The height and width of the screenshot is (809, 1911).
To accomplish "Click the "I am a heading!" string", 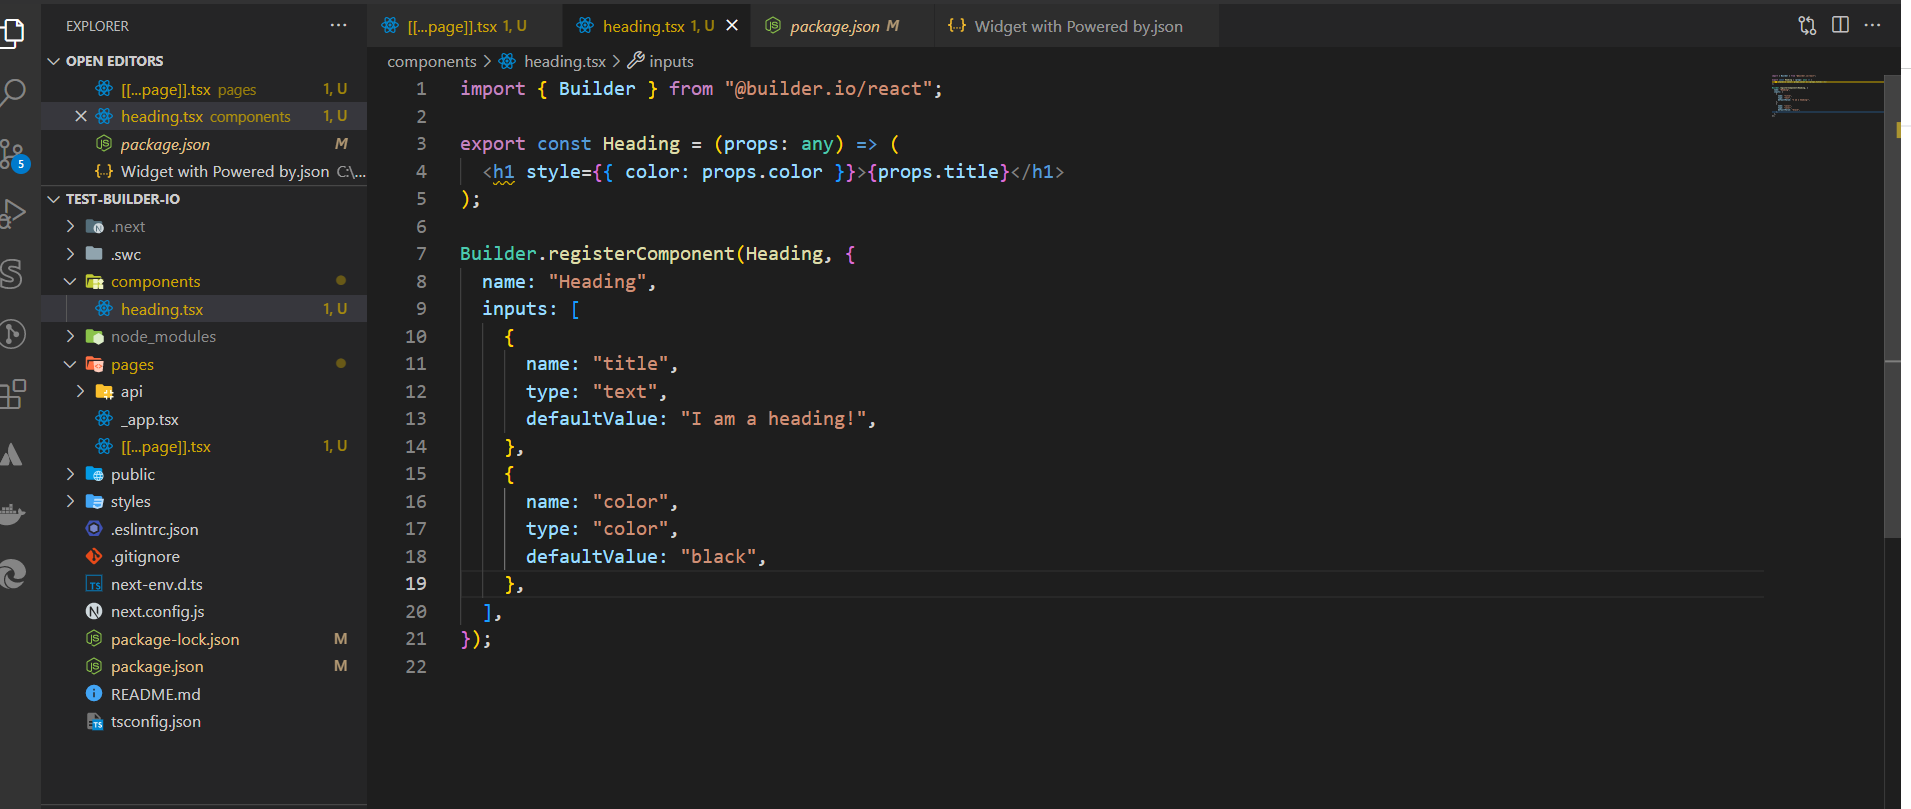I will 773,419.
